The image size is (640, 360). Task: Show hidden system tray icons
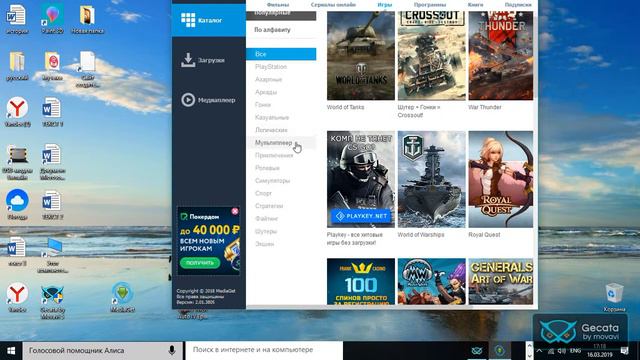click(x=540, y=351)
